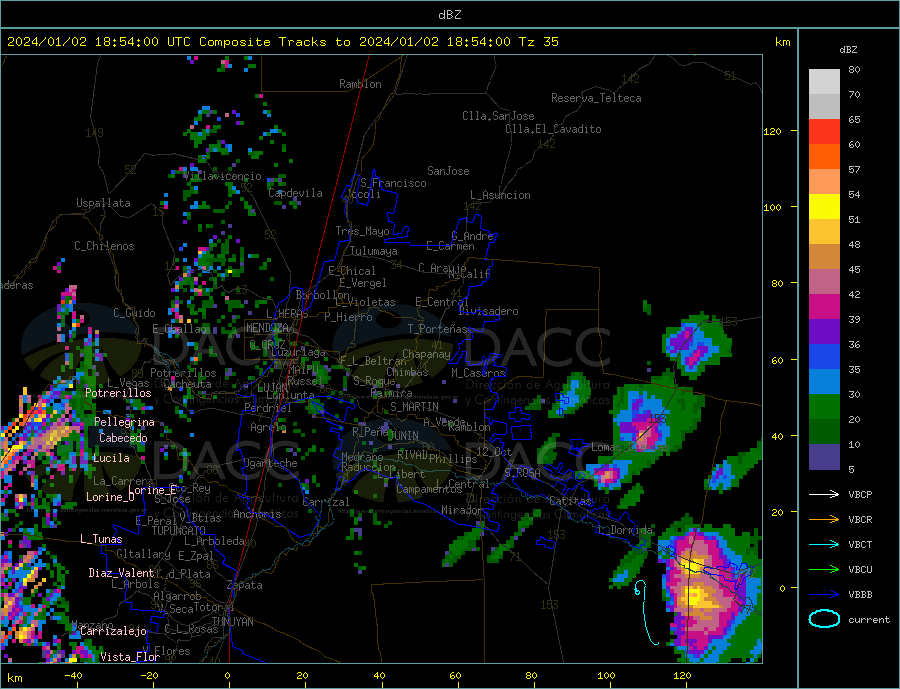Click the blue VBBB arrow in legend
Screen dimensions: 900x689
(x=824, y=594)
